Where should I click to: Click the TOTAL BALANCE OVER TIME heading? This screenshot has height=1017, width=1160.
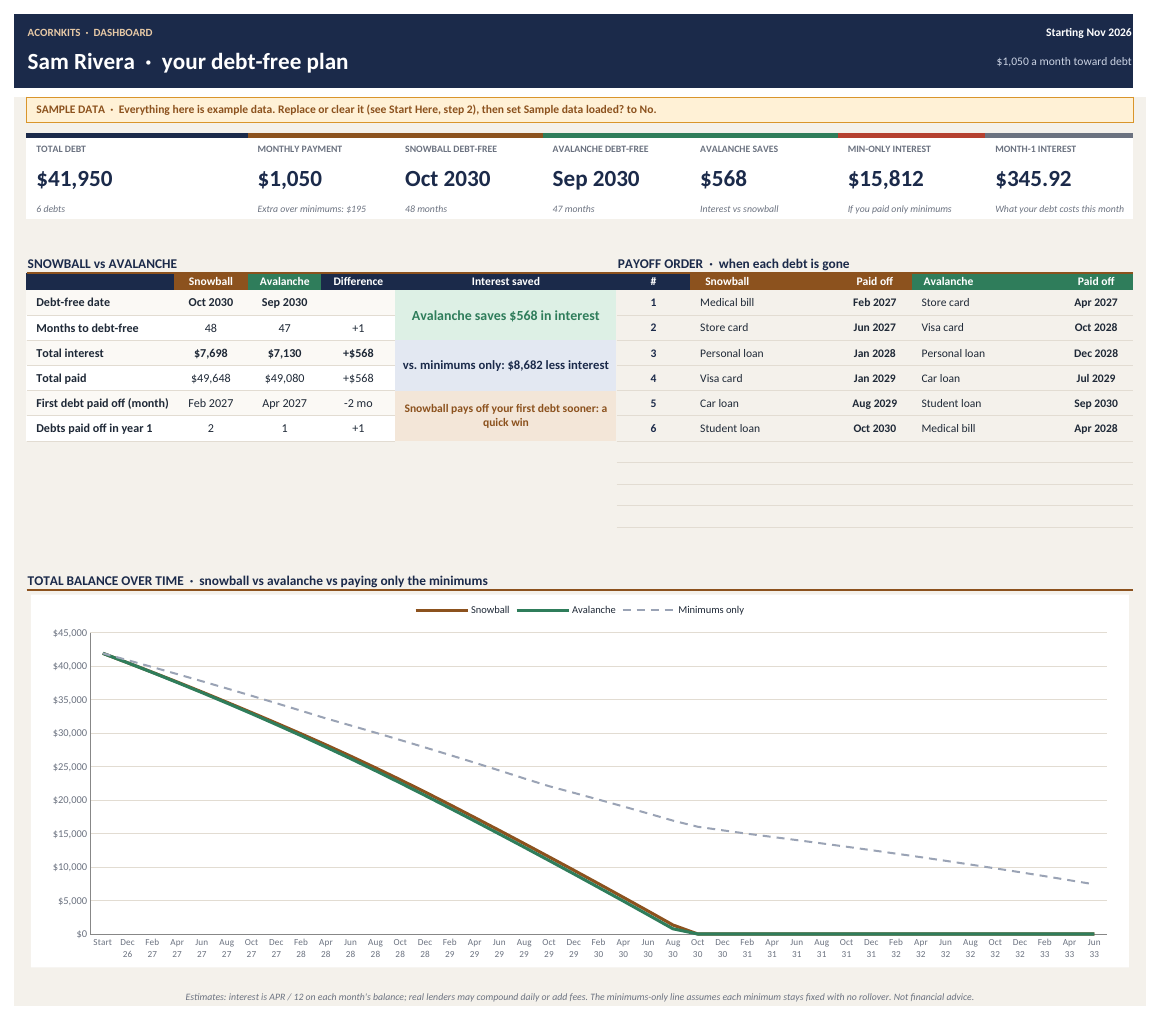257,581
